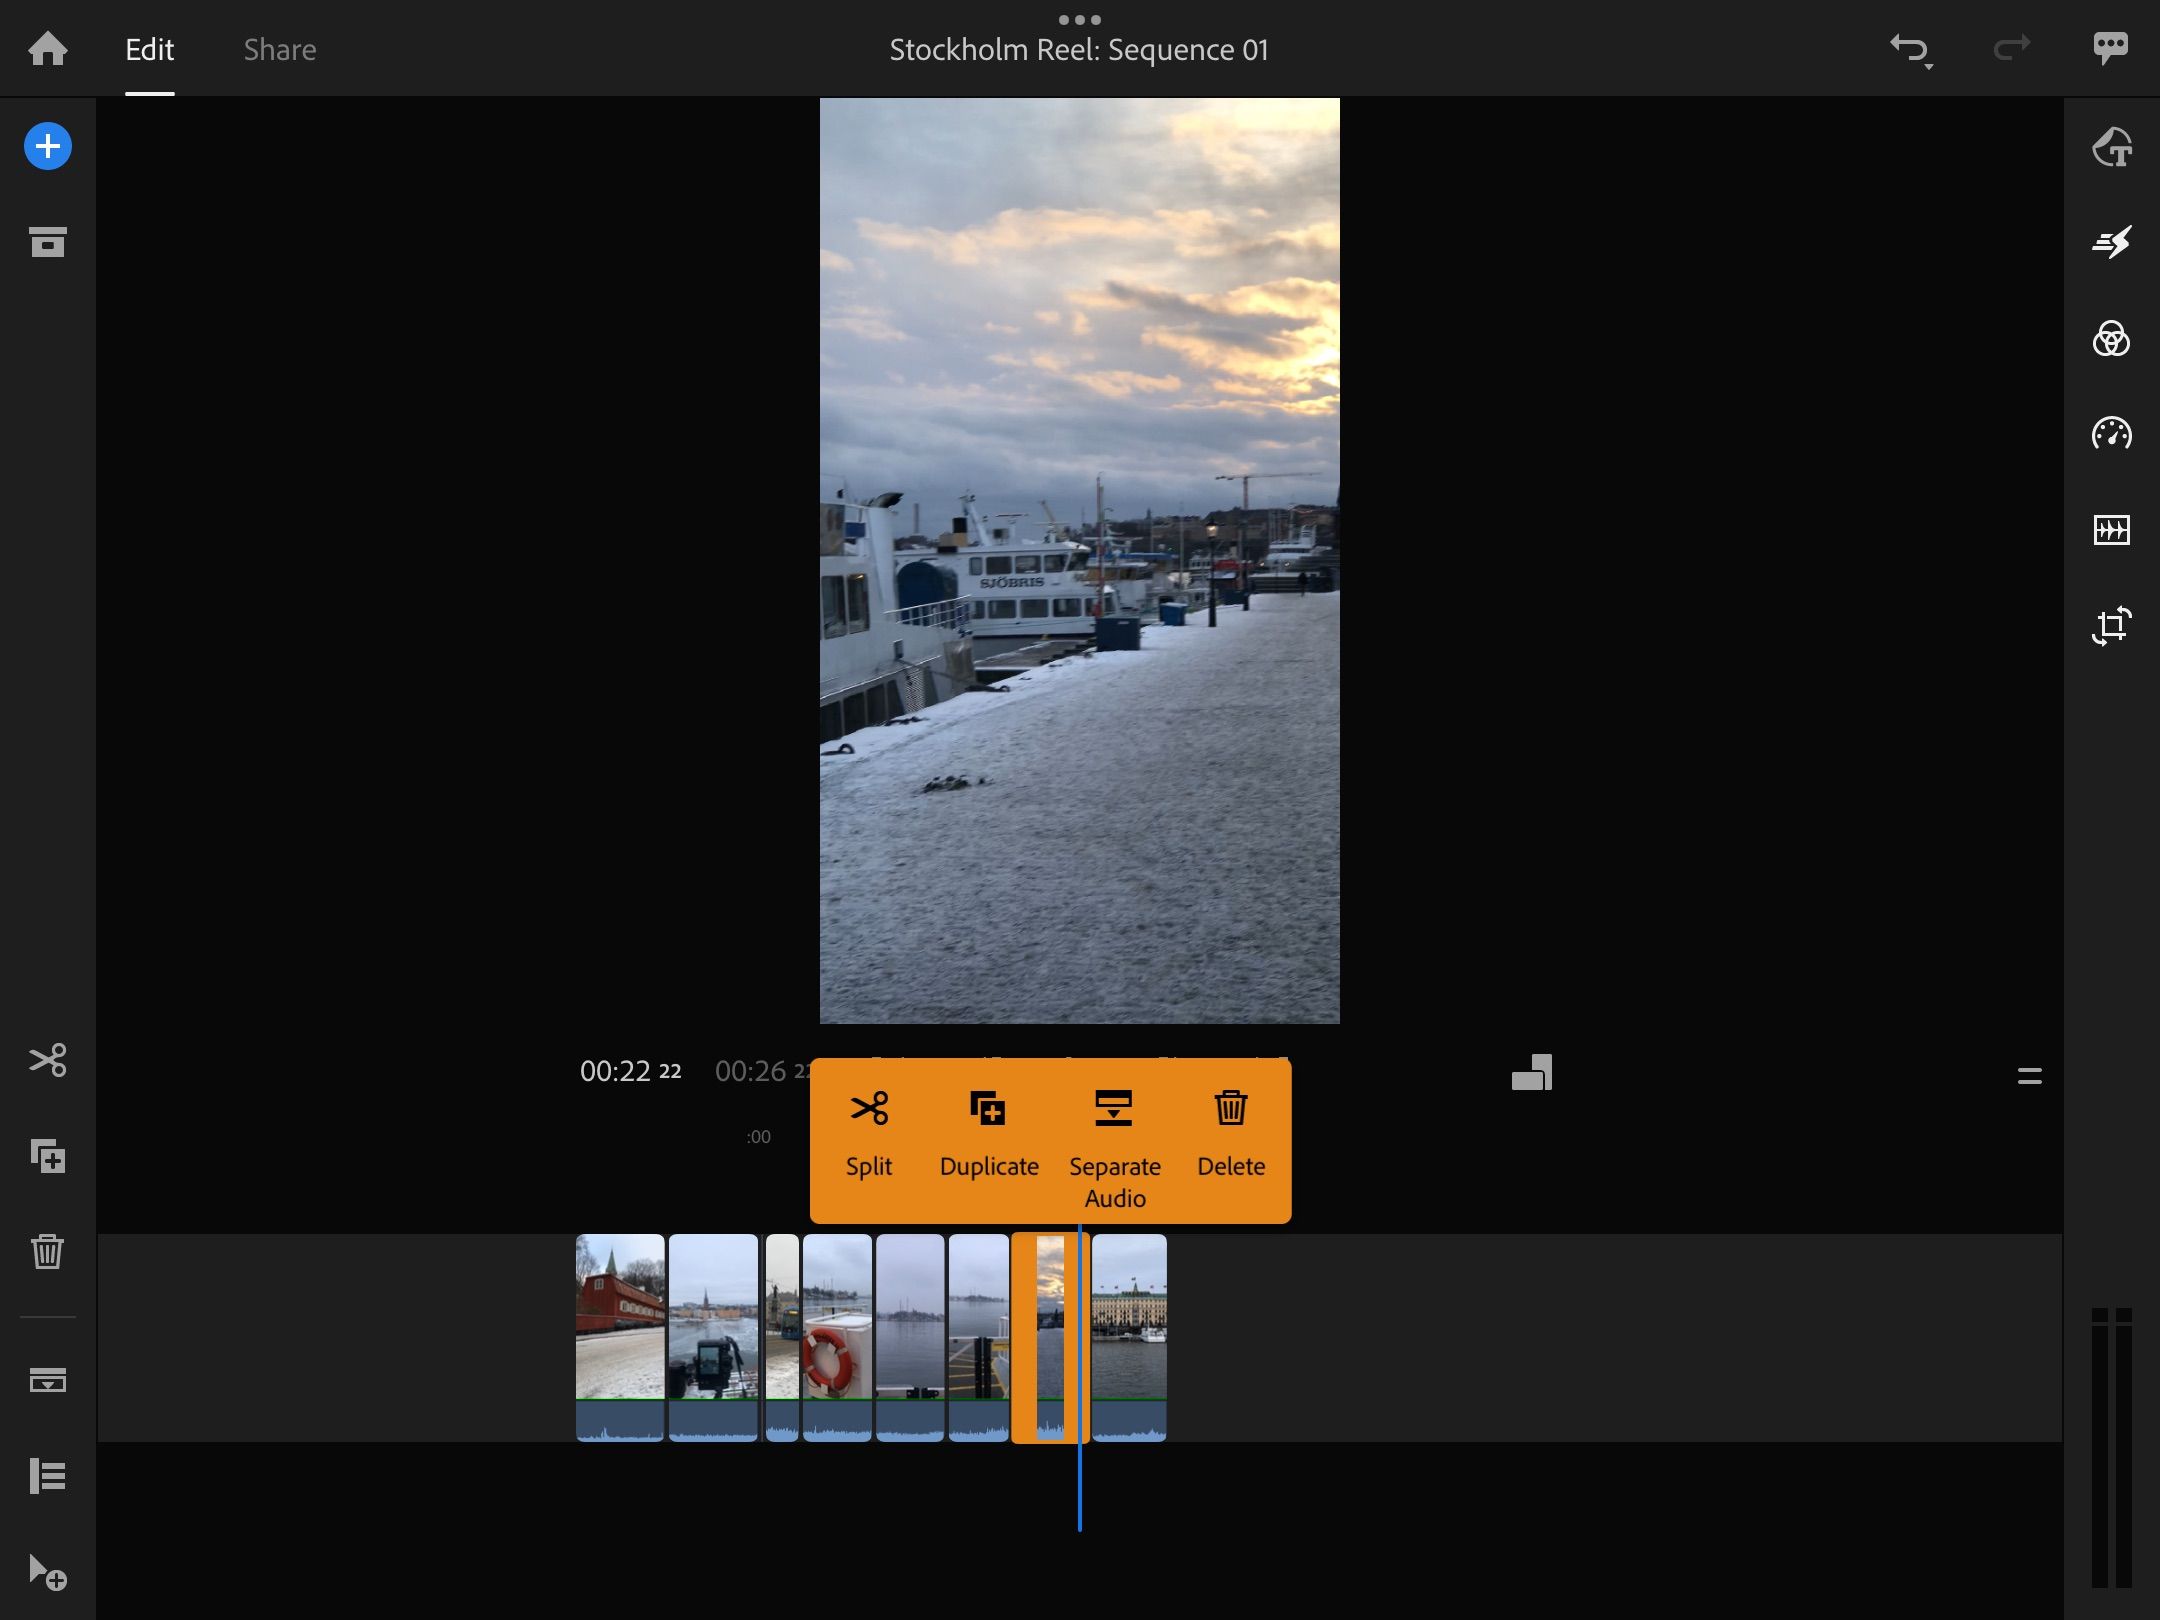Viewport: 2160px width, 1620px height.
Task: Toggle the timeline track expand icon
Action: [47, 1380]
